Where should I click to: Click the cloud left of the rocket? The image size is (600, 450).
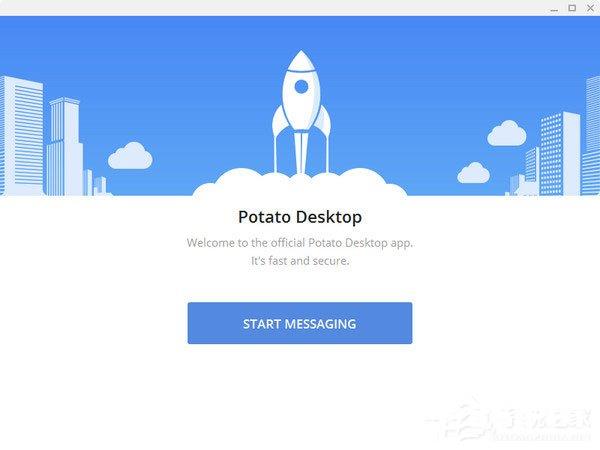pos(130,156)
